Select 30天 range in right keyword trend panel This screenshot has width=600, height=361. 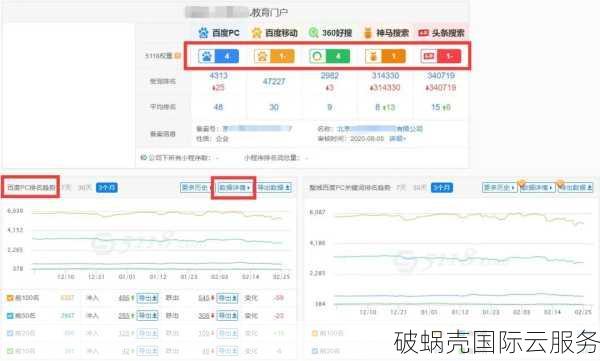(419, 188)
